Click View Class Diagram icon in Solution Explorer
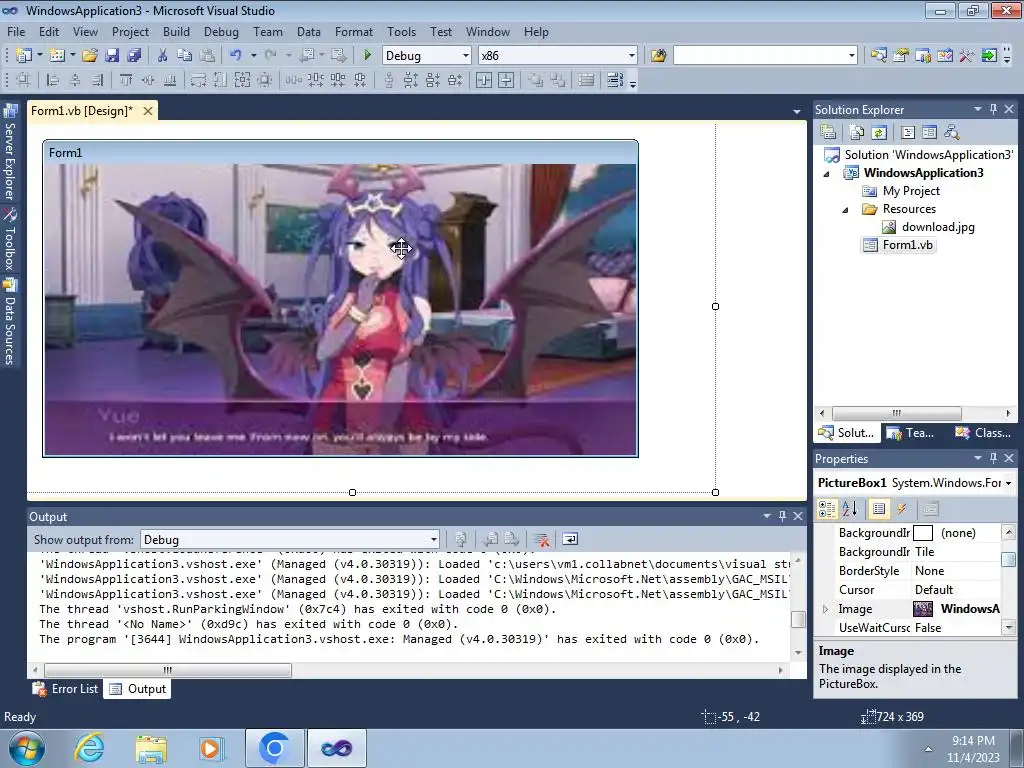Screen dimensions: 1024x768 [952, 132]
